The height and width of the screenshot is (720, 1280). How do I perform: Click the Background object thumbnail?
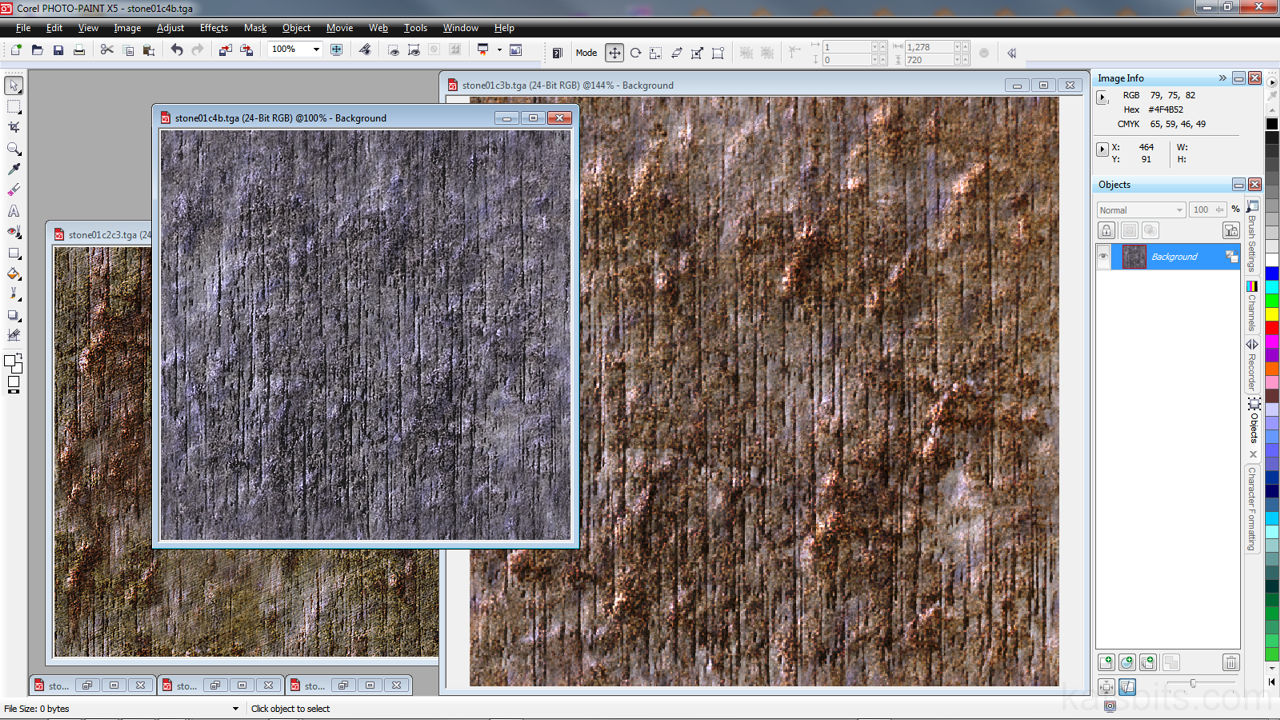[x=1134, y=257]
